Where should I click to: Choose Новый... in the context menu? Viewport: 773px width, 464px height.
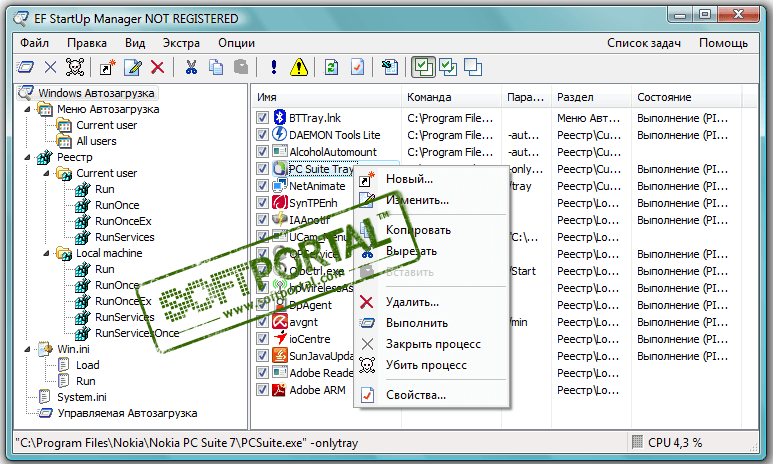(x=431, y=179)
